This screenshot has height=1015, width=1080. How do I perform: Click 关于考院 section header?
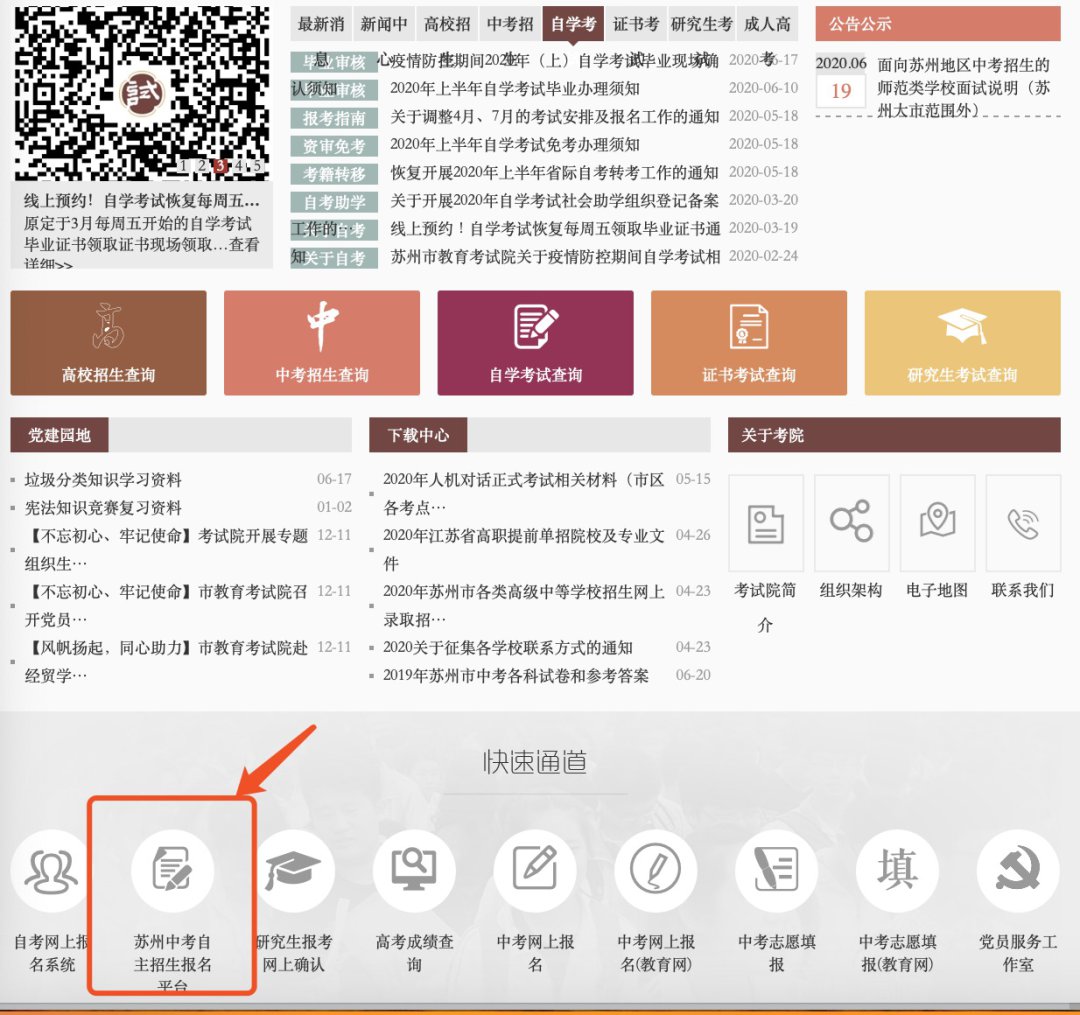coord(894,435)
